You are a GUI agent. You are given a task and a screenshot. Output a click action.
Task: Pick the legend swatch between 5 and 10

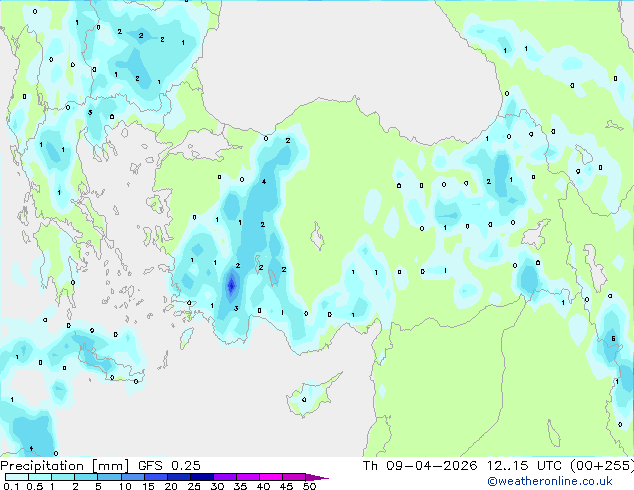coord(109,477)
